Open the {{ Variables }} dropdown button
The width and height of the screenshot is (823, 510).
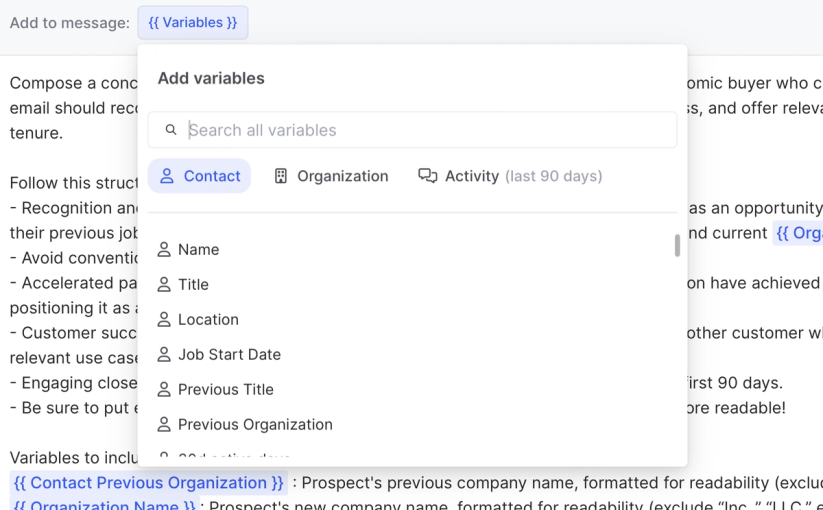(x=193, y=22)
